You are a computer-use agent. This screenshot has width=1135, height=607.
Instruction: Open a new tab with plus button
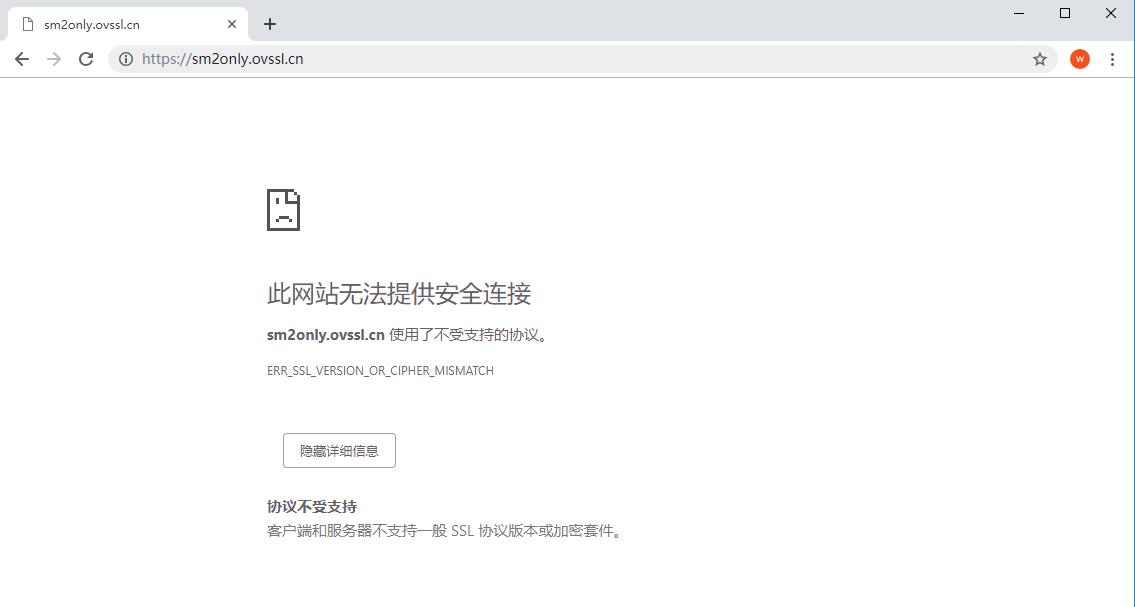[270, 24]
